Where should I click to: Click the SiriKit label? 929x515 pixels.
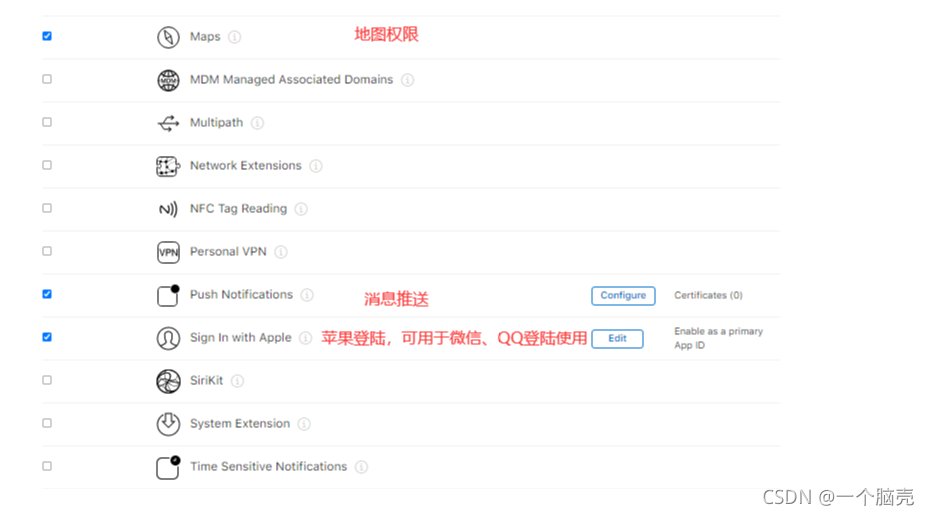click(x=206, y=380)
